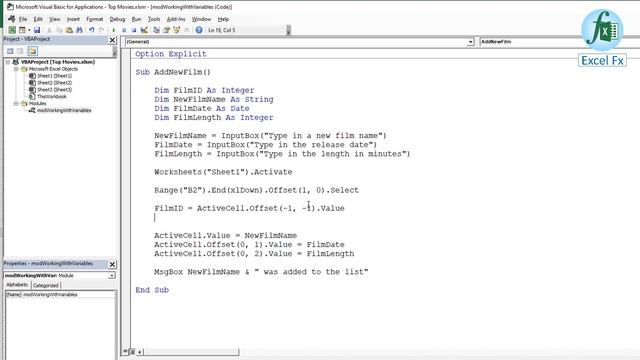Switch to the Categorized properties tab
The width and height of the screenshot is (640, 360).
tap(46, 285)
